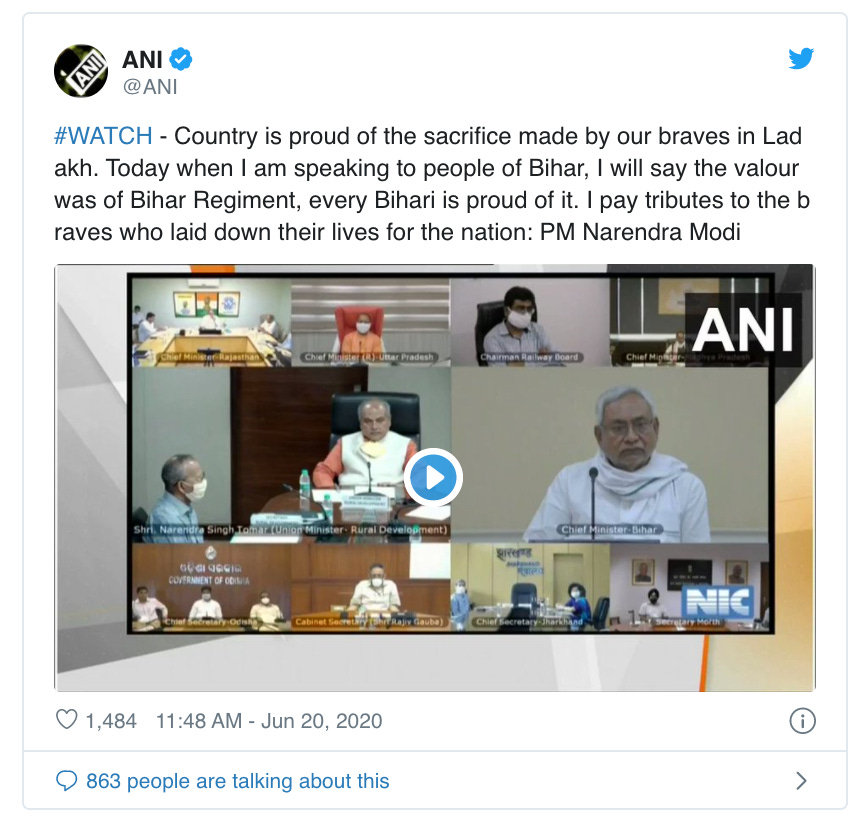Click the ANI display name
Screen dimensions: 862x826
[142, 59]
